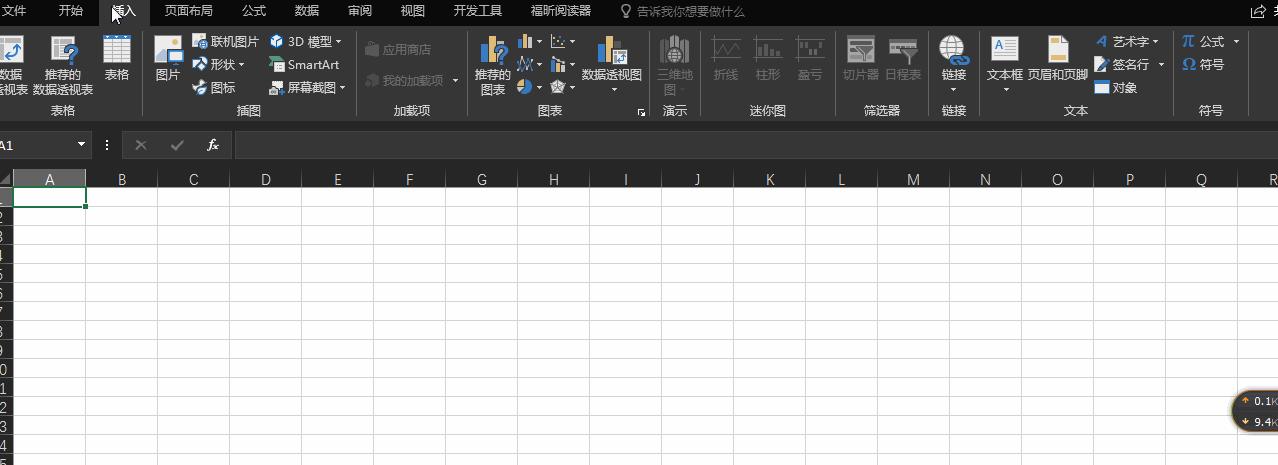Open Recommended PivotTables (推荐的数据透视表)
1278x465 pixels.
[63, 65]
